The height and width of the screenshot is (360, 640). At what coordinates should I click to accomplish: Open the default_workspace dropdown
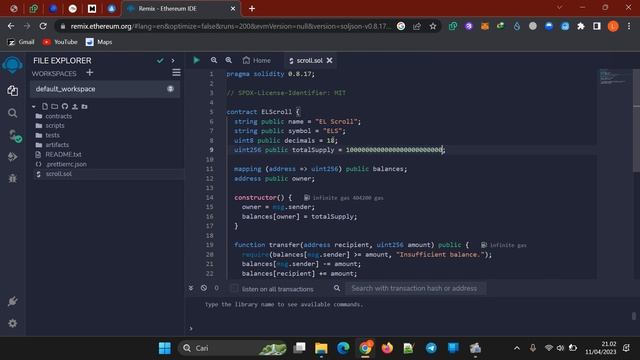104,89
